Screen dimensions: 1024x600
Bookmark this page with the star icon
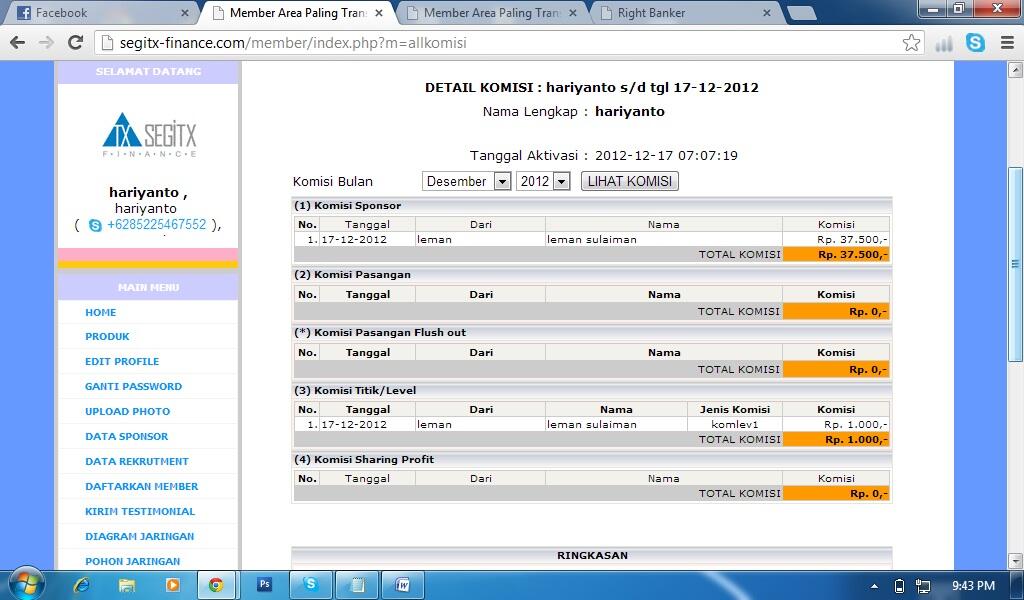click(911, 43)
